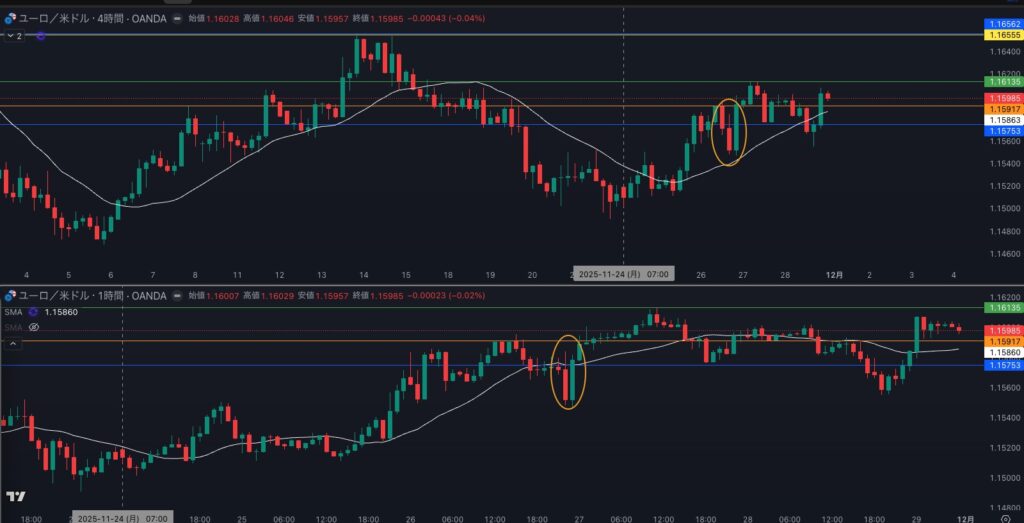Select the blue horizontal line in the 1-hour chart
1024x523 pixels.
(490, 365)
